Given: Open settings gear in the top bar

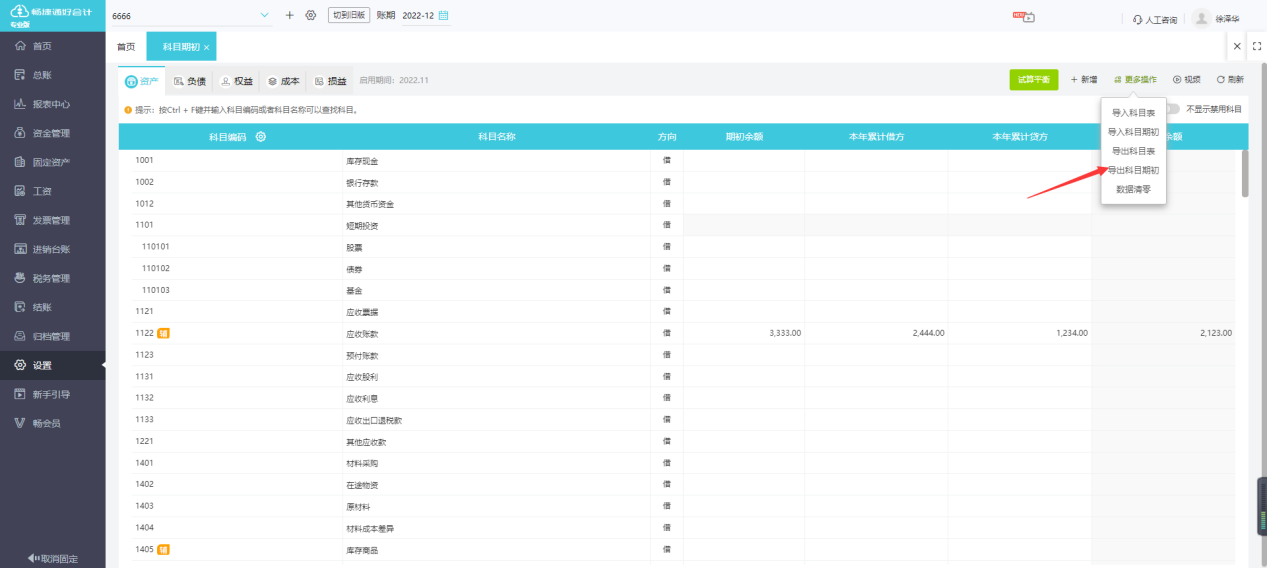Looking at the screenshot, I should click(311, 15).
